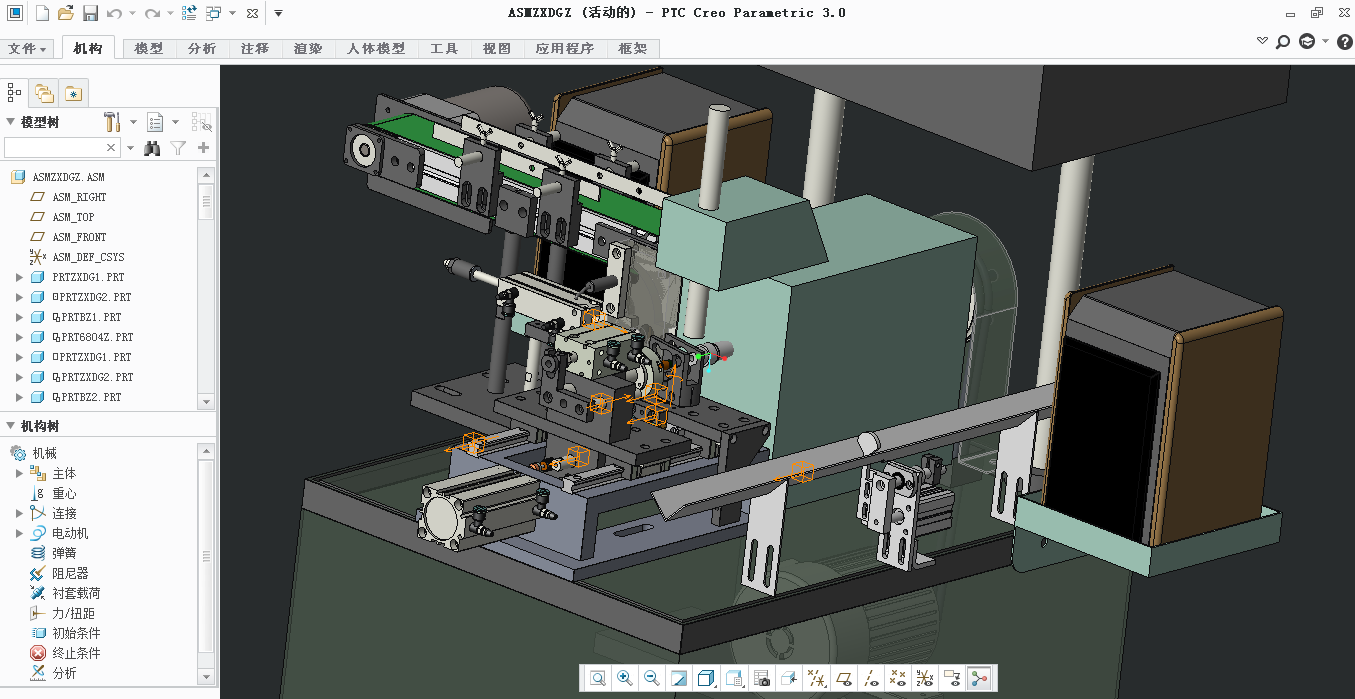The image size is (1355, 699).
Task: Open the 应用程序 ribbon tab
Action: point(565,49)
